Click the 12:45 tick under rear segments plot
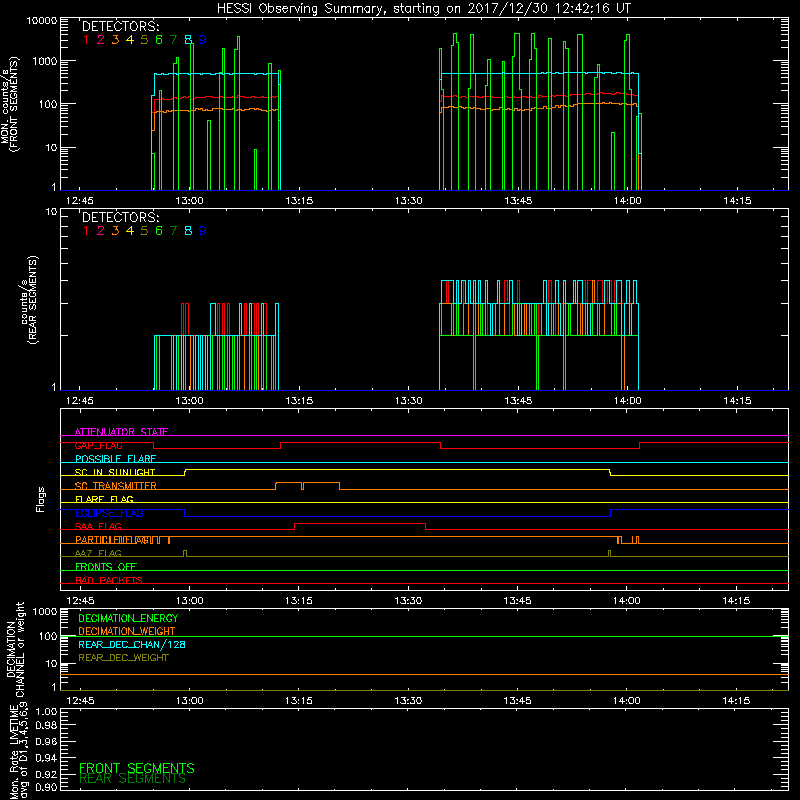 pyautogui.click(x=80, y=401)
